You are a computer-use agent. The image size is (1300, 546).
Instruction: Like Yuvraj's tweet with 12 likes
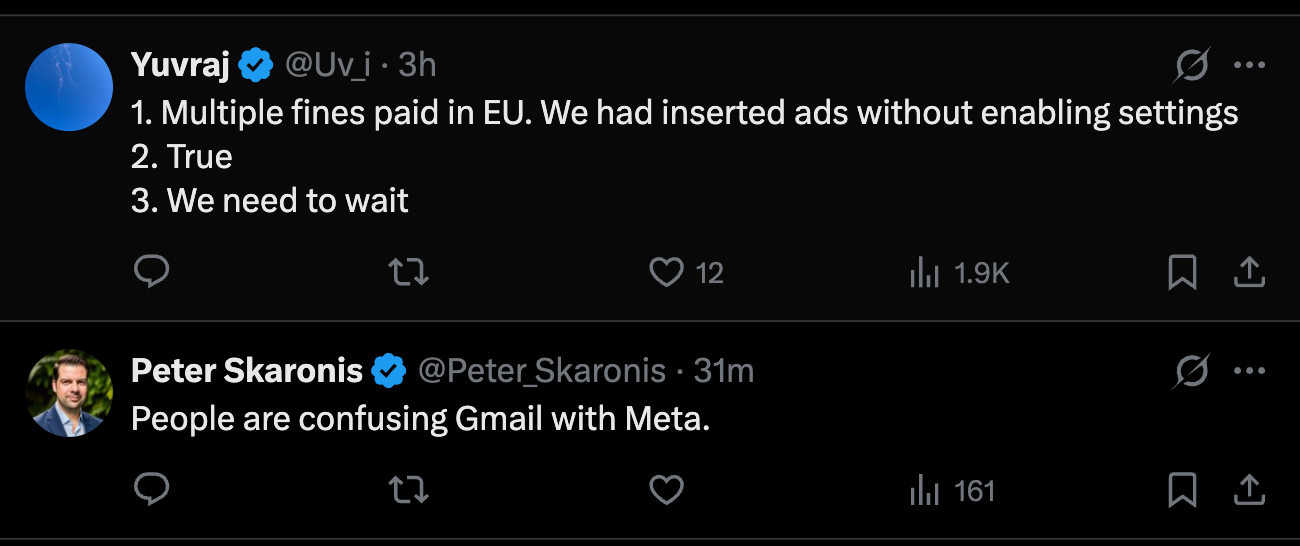coord(667,272)
